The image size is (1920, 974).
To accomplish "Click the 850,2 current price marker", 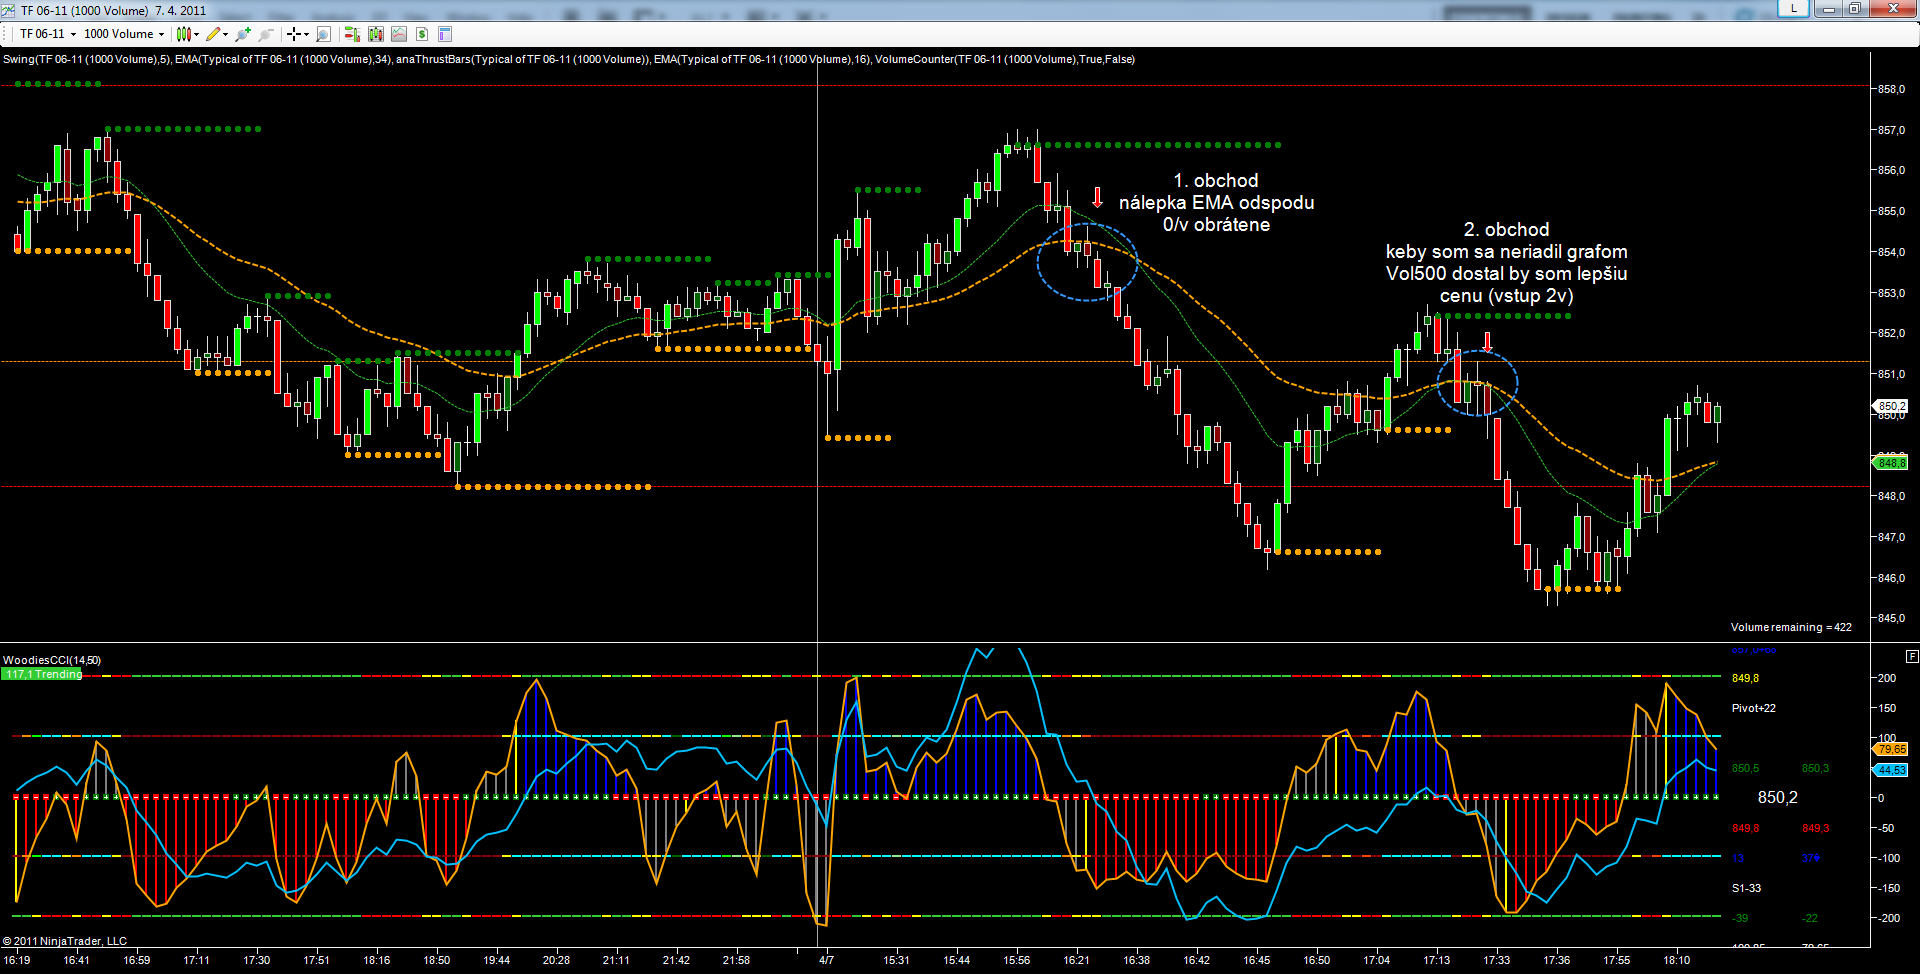I will coord(1890,406).
